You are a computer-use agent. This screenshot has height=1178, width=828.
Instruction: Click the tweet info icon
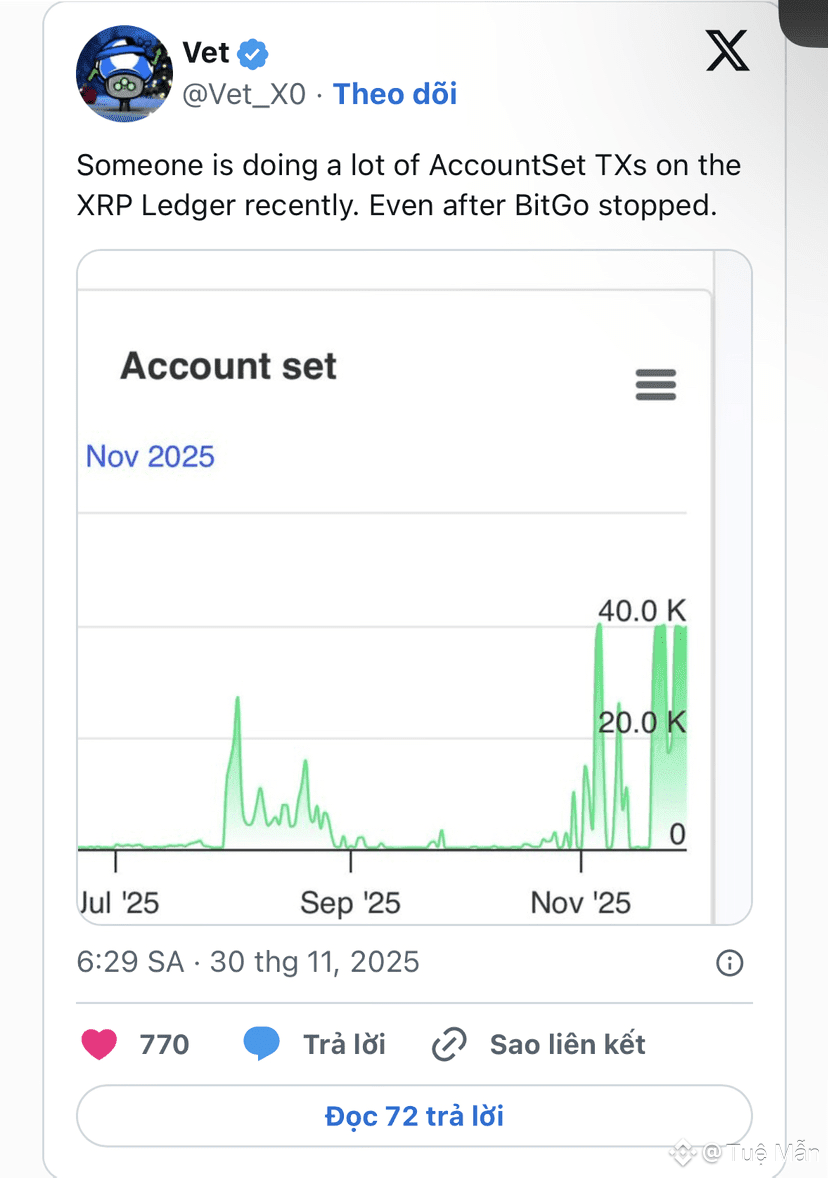pyautogui.click(x=730, y=962)
